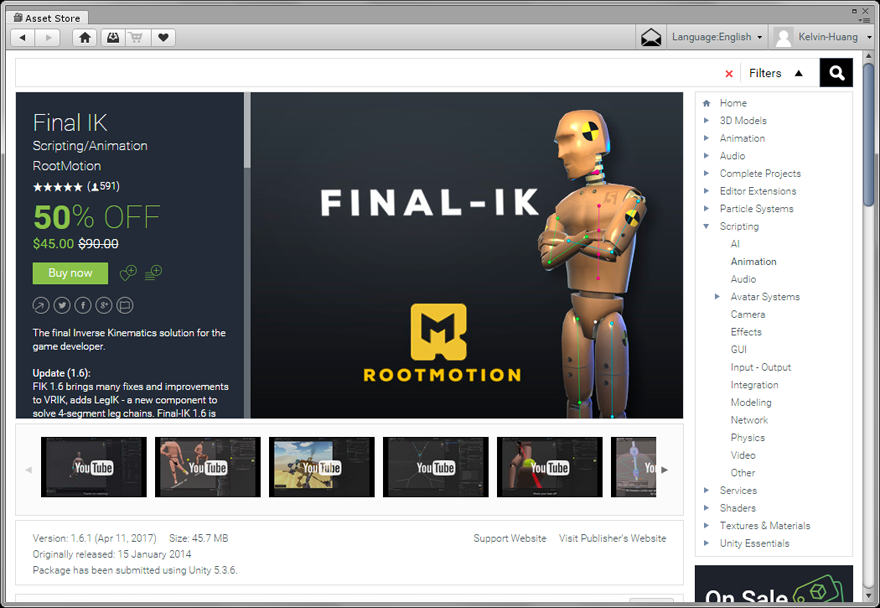
Task: Click the magnifier search button
Action: point(836,73)
